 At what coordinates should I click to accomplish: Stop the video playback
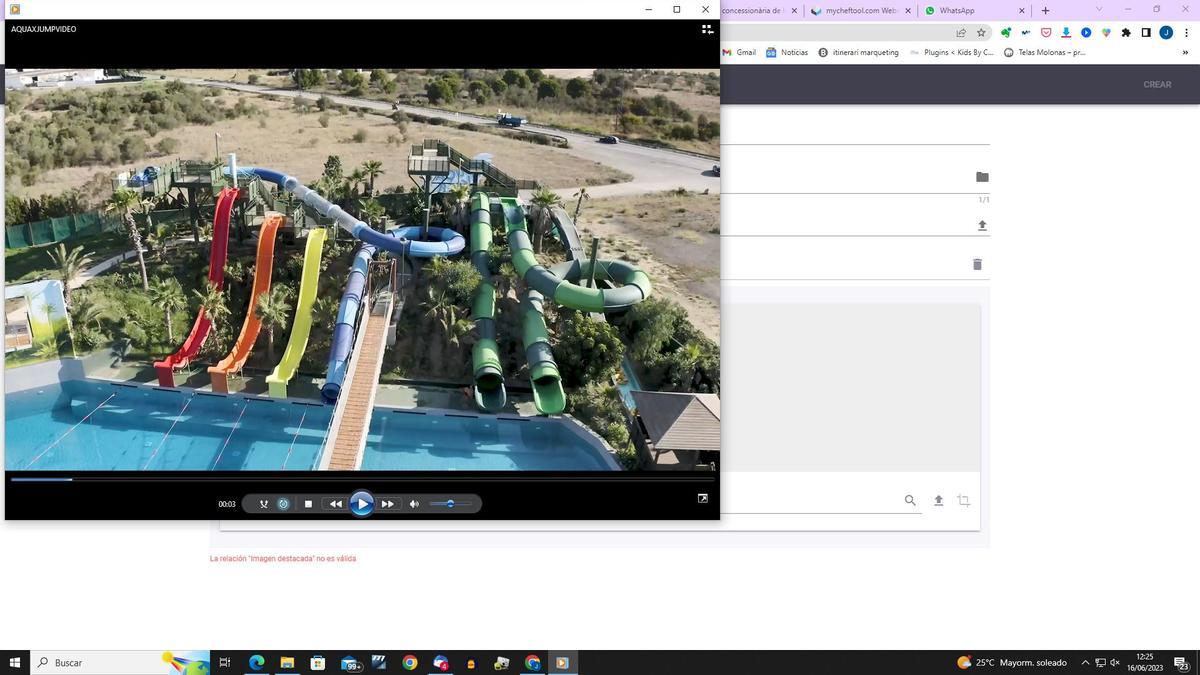coord(308,504)
